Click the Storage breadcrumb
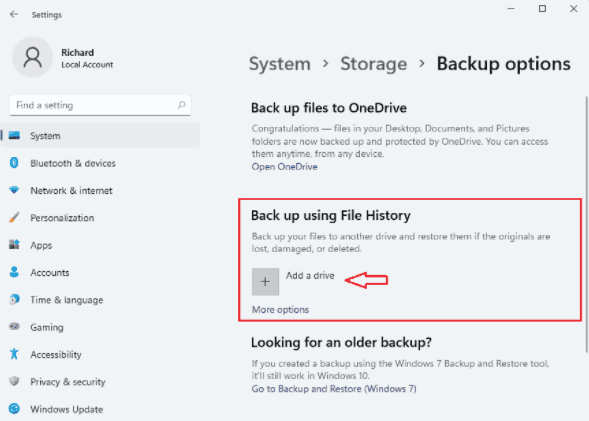Viewport: 589px width, 421px height. [x=373, y=63]
